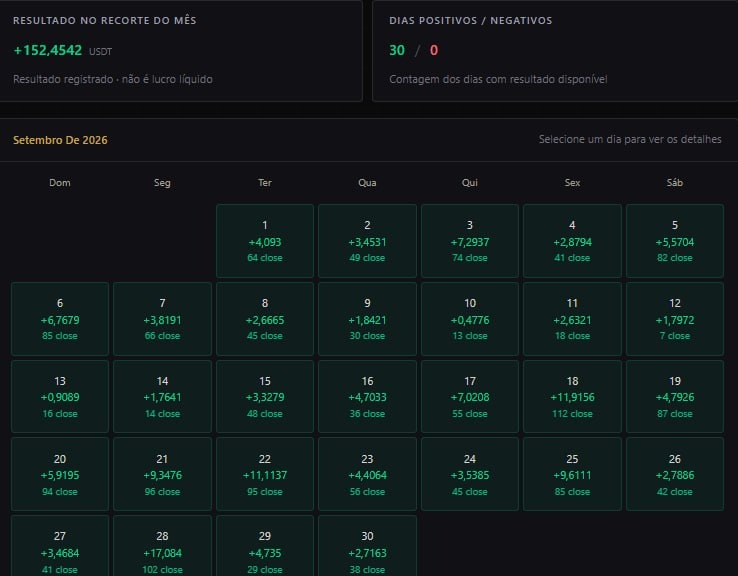
Task: Open day 24 showing +3,5385
Action: pos(470,474)
